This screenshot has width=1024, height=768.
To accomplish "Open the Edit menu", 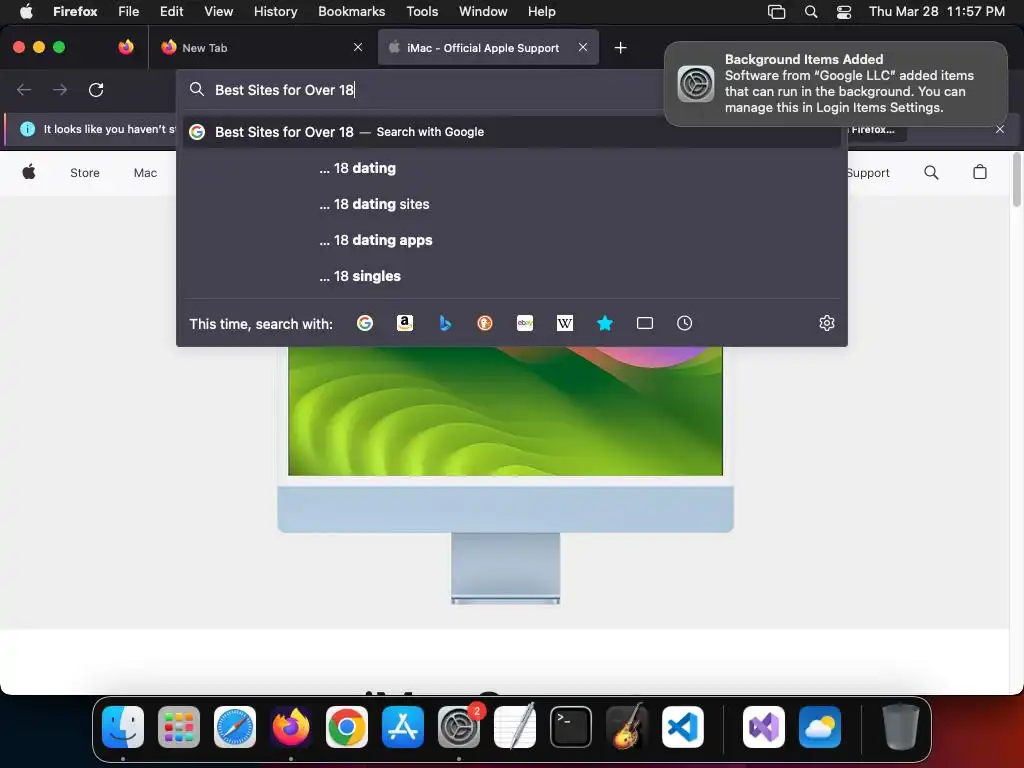I will pyautogui.click(x=171, y=12).
